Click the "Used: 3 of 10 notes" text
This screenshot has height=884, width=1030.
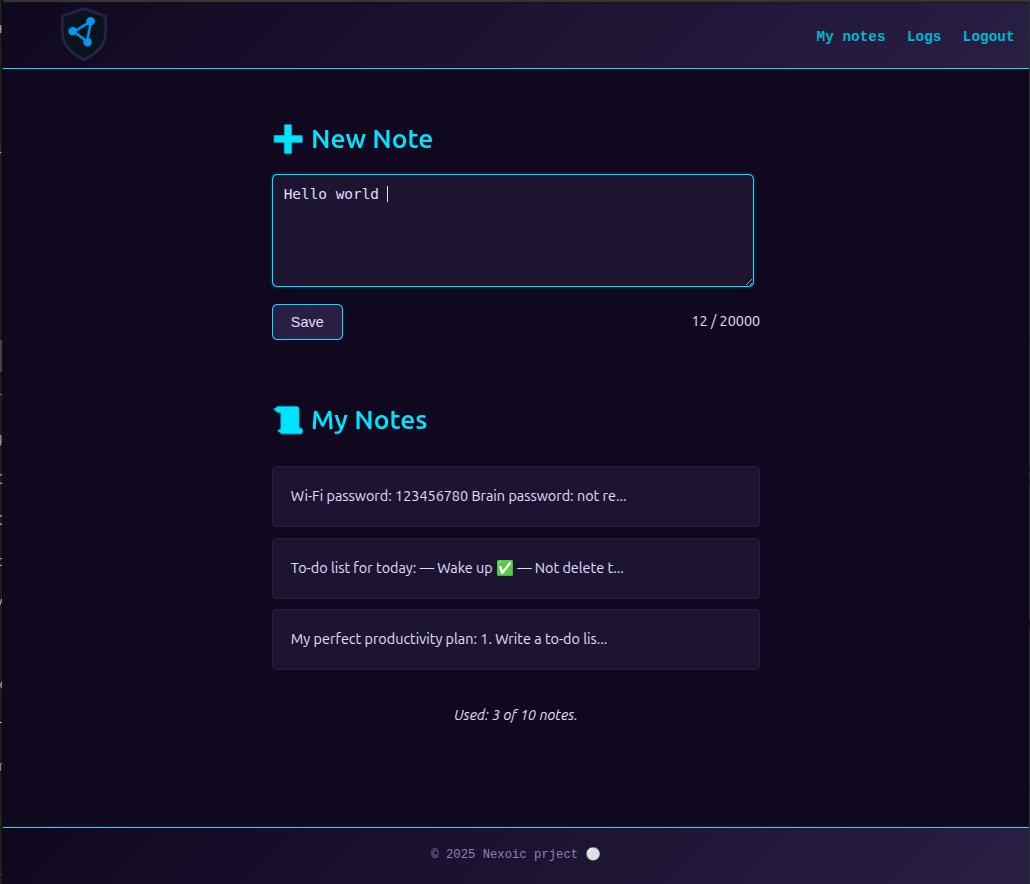515,715
